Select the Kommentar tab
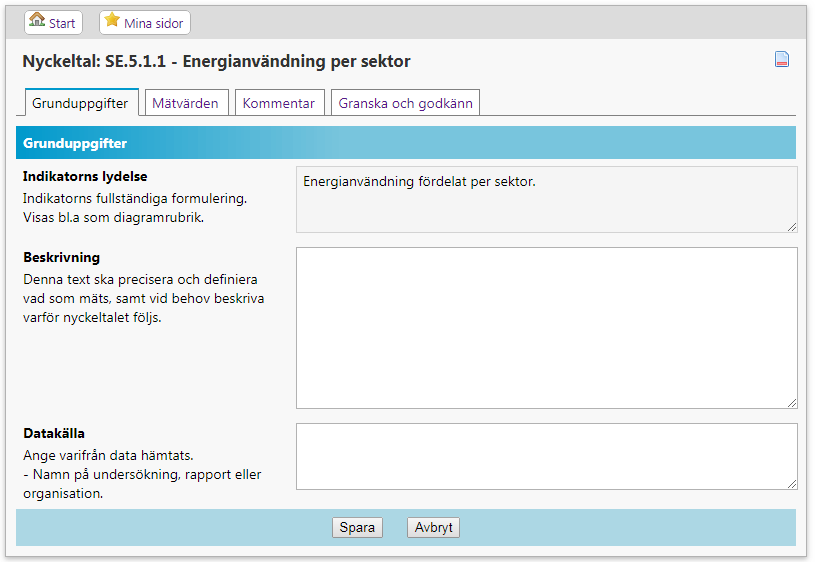Screen dimensions: 815x562 coord(279,103)
